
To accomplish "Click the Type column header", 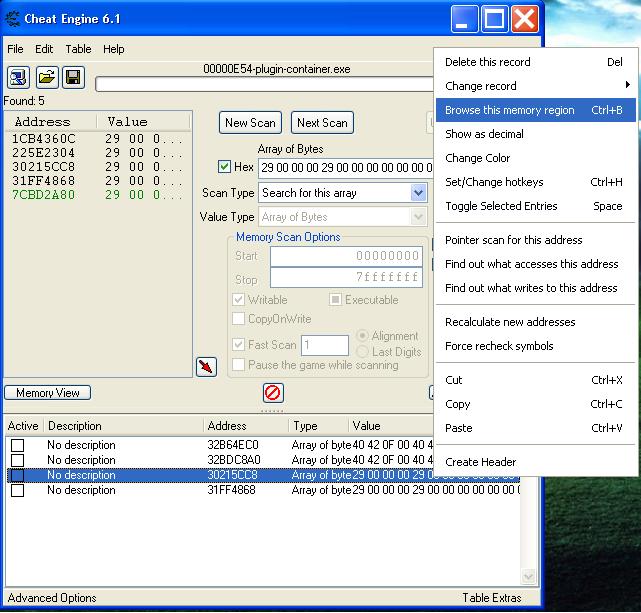I will [x=318, y=426].
